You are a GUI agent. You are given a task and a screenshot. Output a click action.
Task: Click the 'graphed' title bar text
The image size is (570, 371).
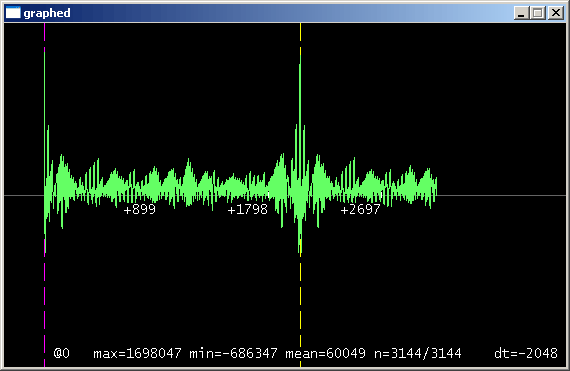pos(47,13)
